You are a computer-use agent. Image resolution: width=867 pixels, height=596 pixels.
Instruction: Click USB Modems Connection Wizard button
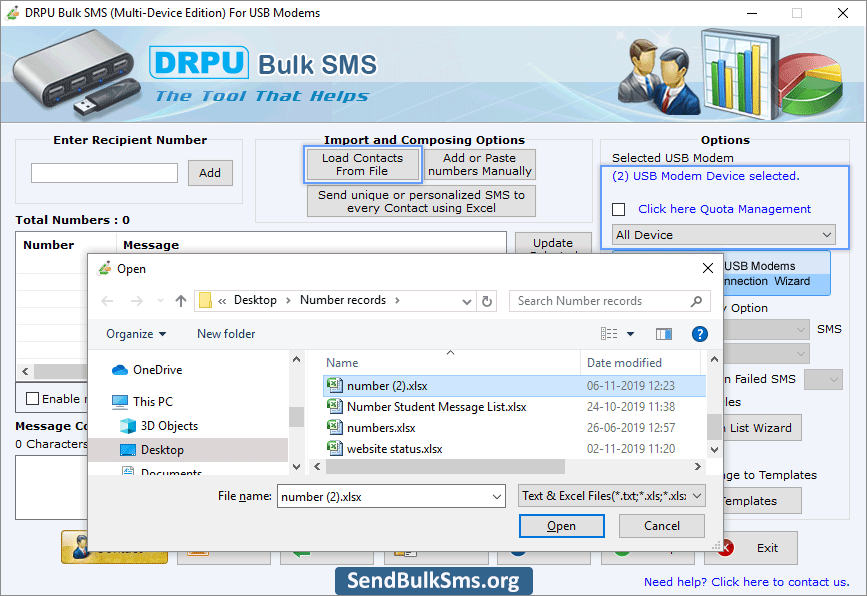tap(776, 273)
